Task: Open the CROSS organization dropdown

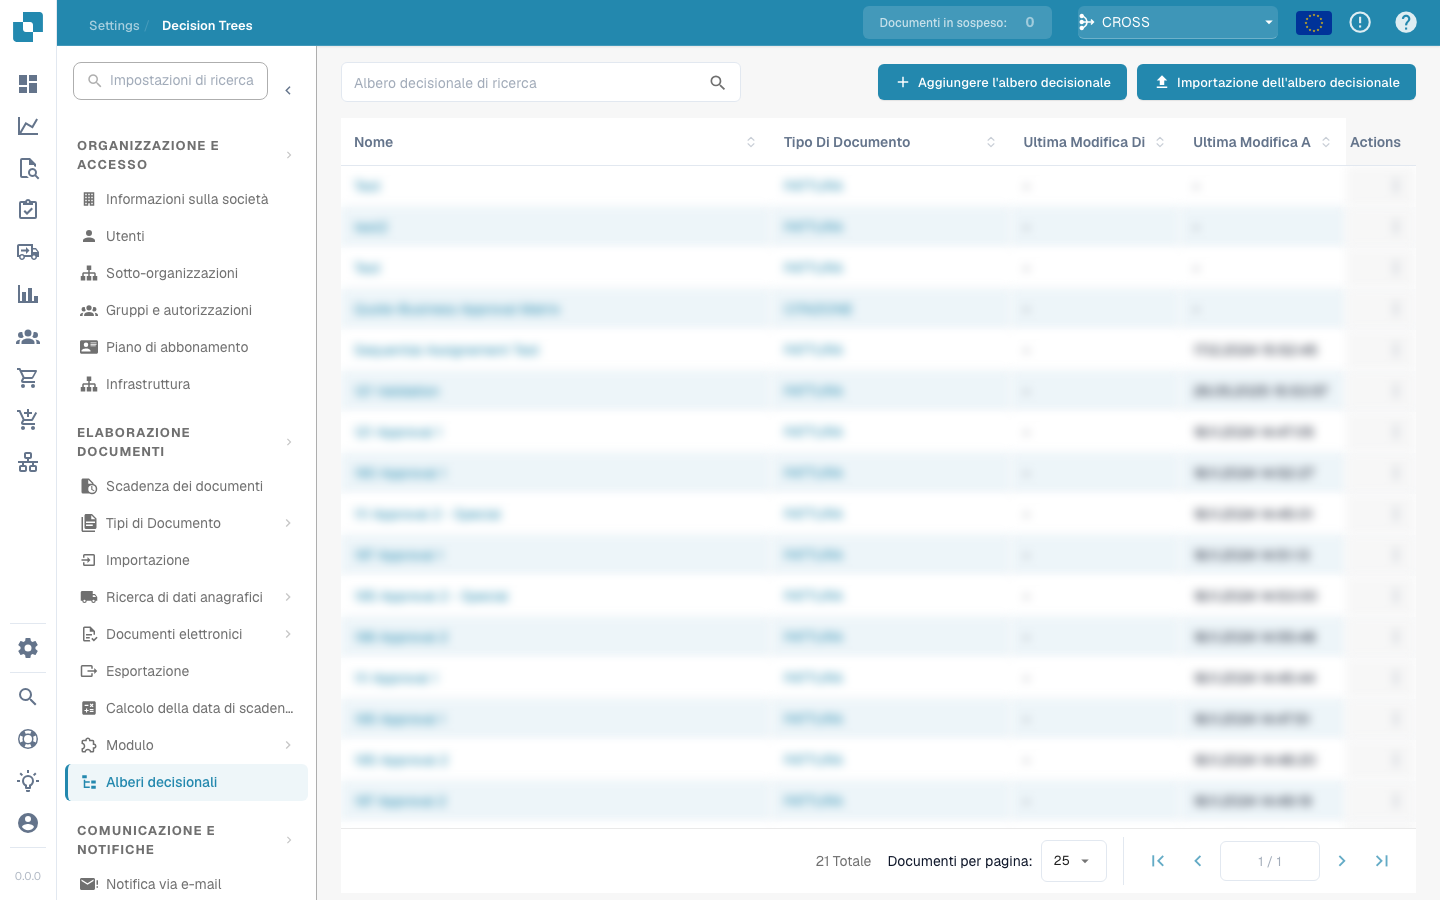Action: tap(1178, 22)
